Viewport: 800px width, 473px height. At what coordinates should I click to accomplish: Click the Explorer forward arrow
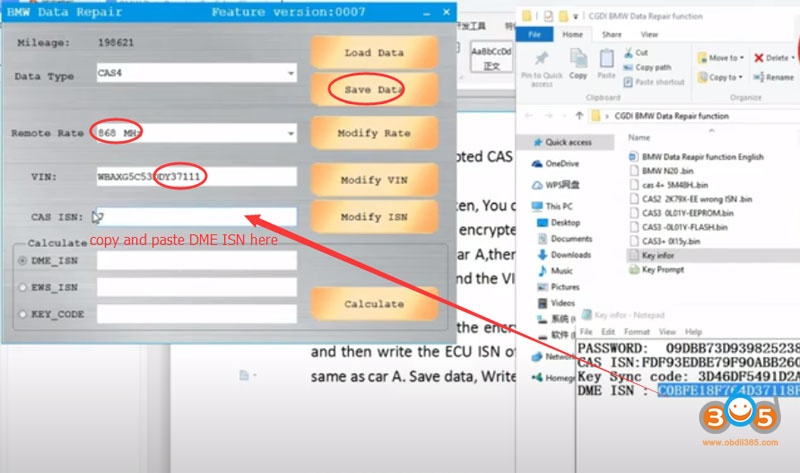pyautogui.click(x=548, y=116)
